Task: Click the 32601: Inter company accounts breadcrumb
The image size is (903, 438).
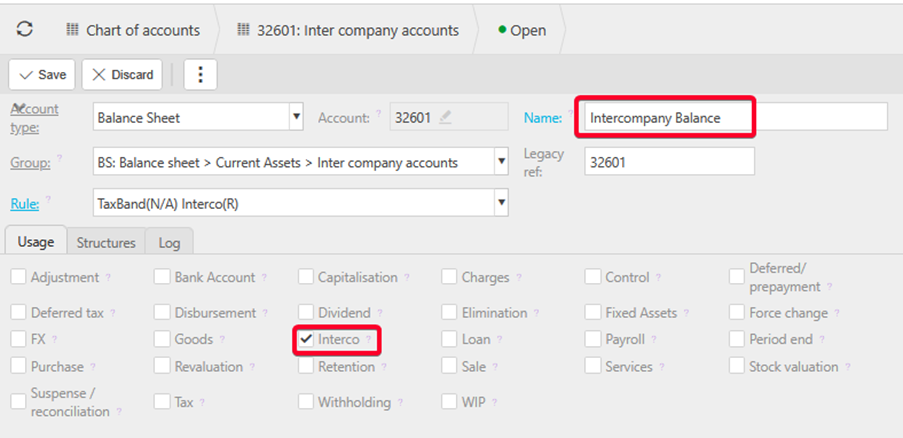Action: click(358, 30)
